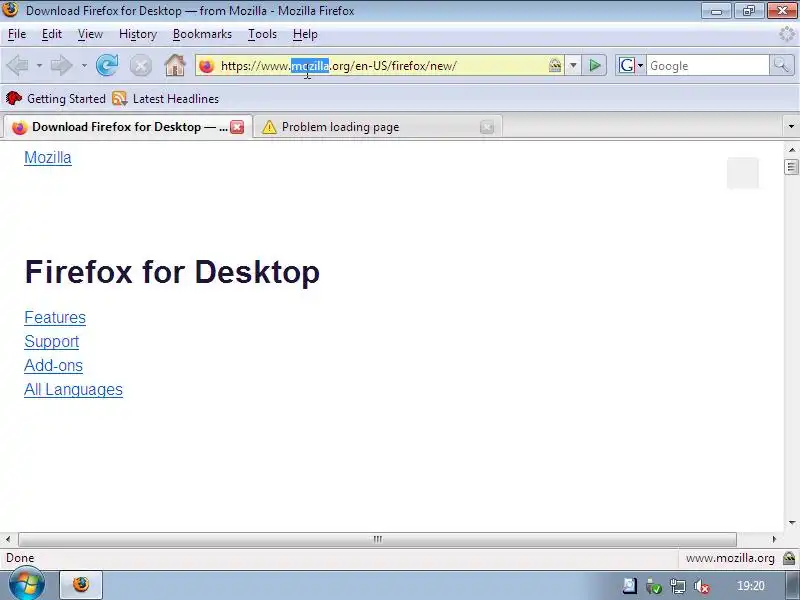This screenshot has width=800, height=600.
Task: Click the 19:20 taskbar clock
Action: [x=751, y=586]
